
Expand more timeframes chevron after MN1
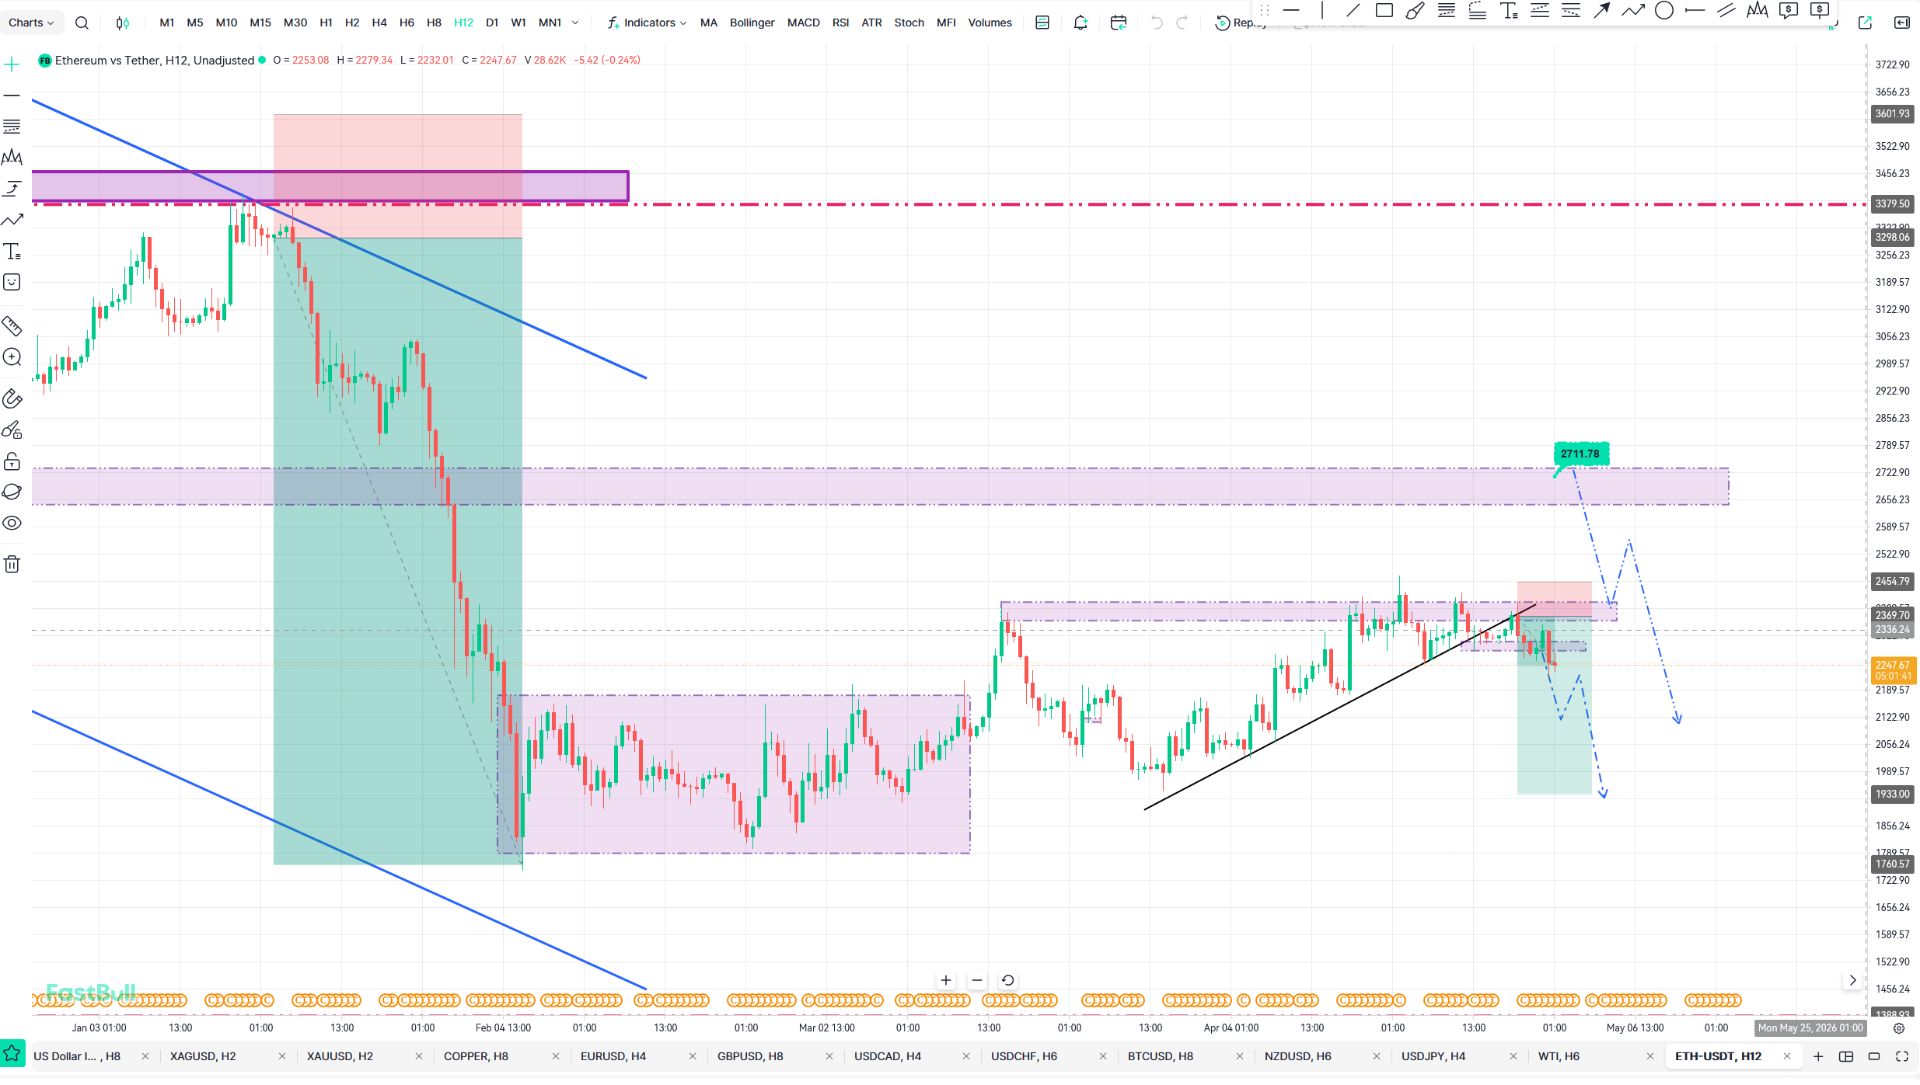click(x=575, y=22)
